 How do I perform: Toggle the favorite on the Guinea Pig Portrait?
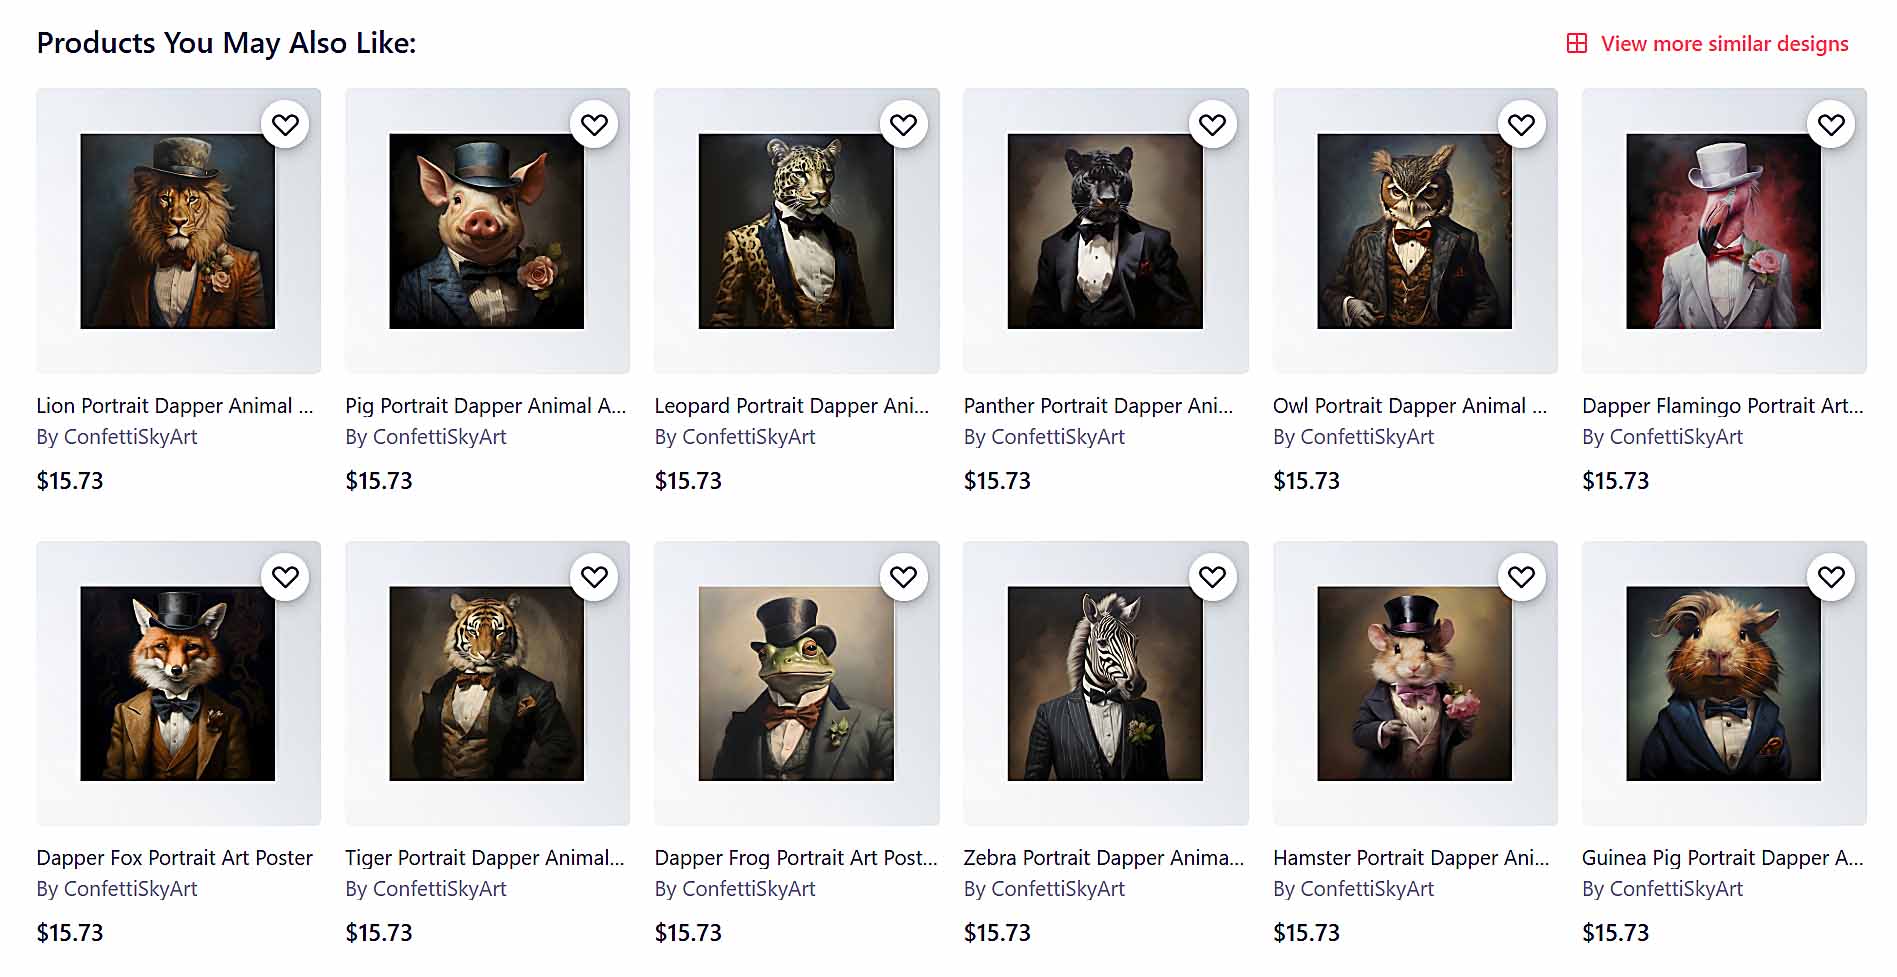click(1831, 576)
